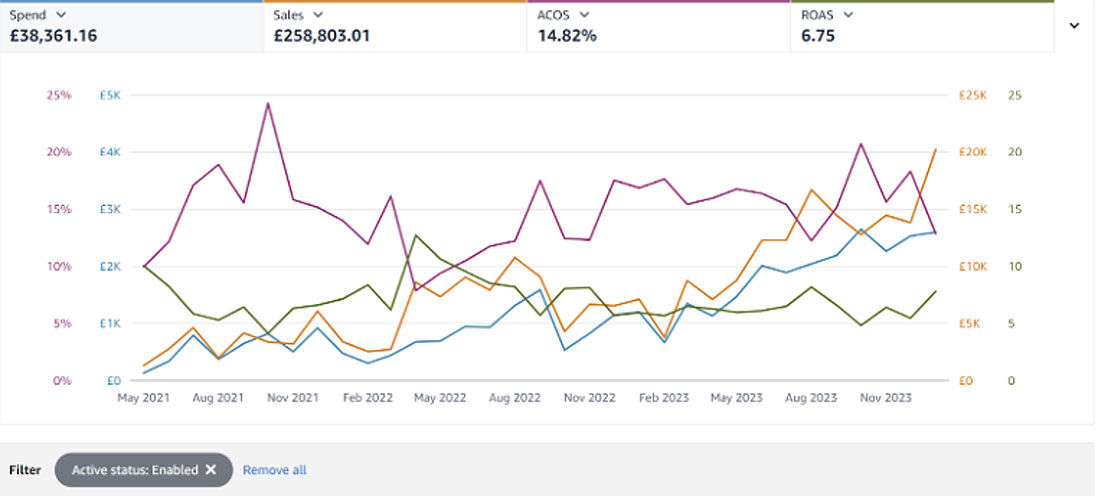
Task: Open the Sales metric dropdown arrow
Action: [x=318, y=15]
